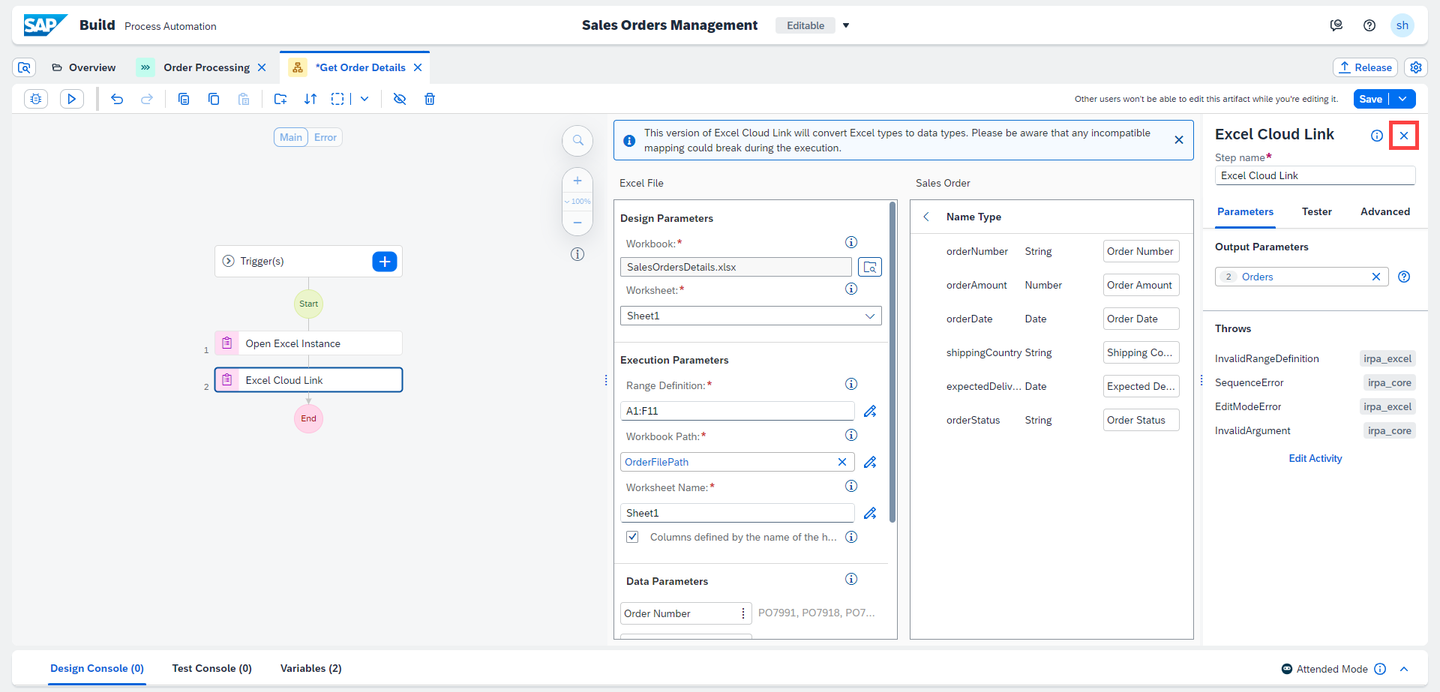This screenshot has width=1440, height=692.
Task: Click the Edit Activity link
Action: coord(1315,459)
